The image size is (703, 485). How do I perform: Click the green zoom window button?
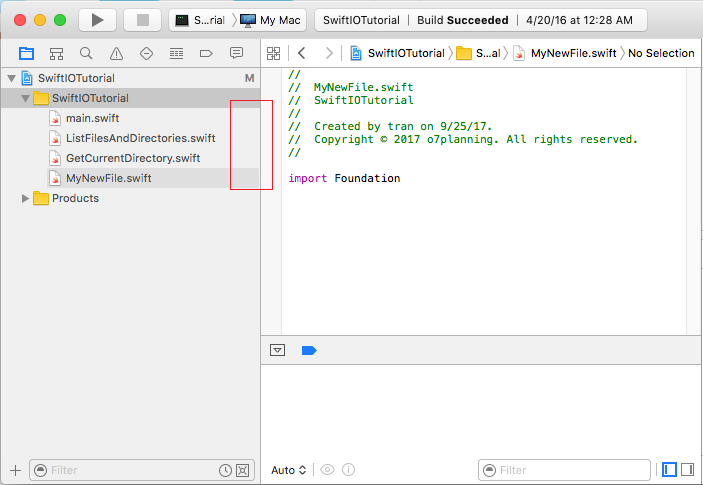[60, 20]
